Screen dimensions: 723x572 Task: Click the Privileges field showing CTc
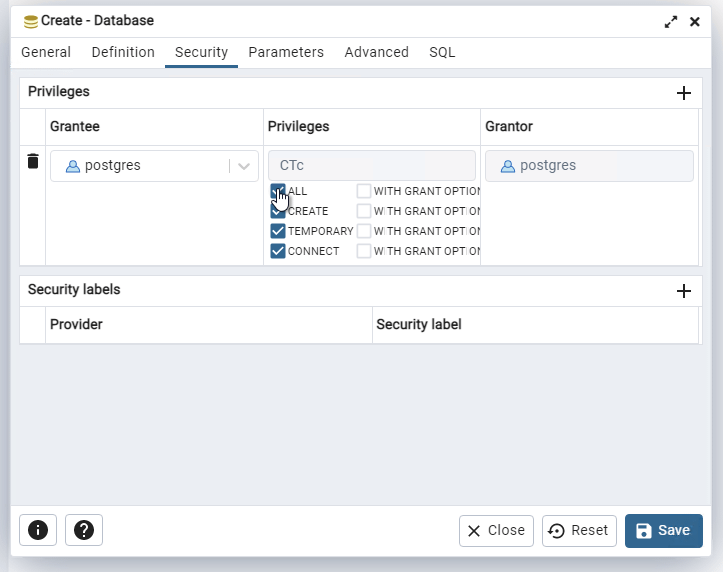(372, 165)
